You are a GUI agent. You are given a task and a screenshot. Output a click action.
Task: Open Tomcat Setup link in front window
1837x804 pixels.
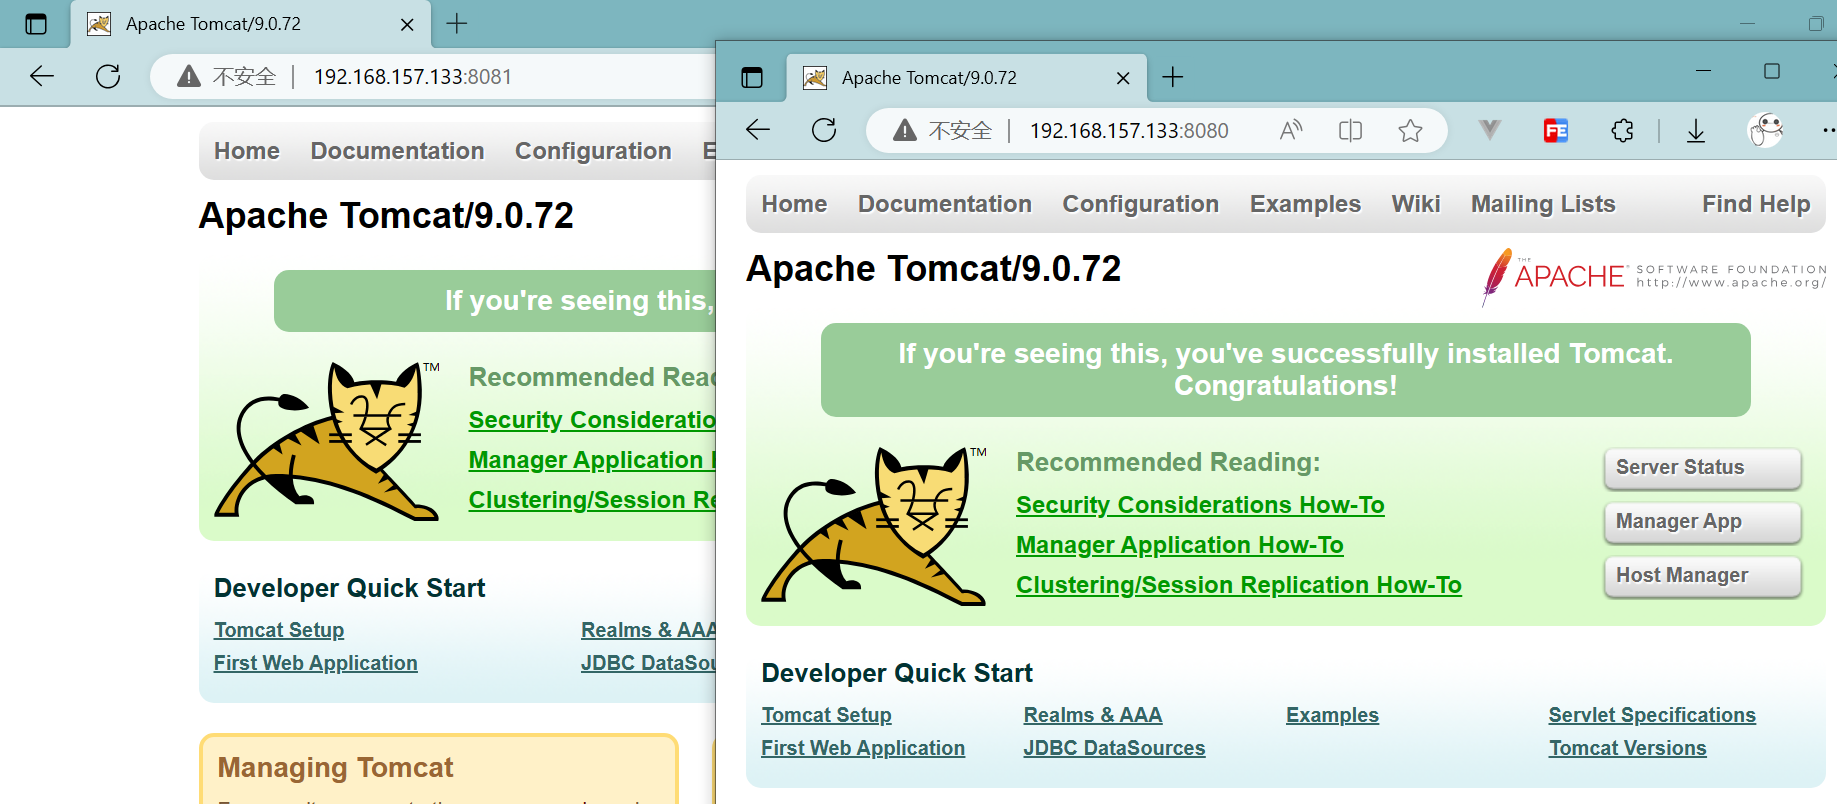click(x=826, y=715)
